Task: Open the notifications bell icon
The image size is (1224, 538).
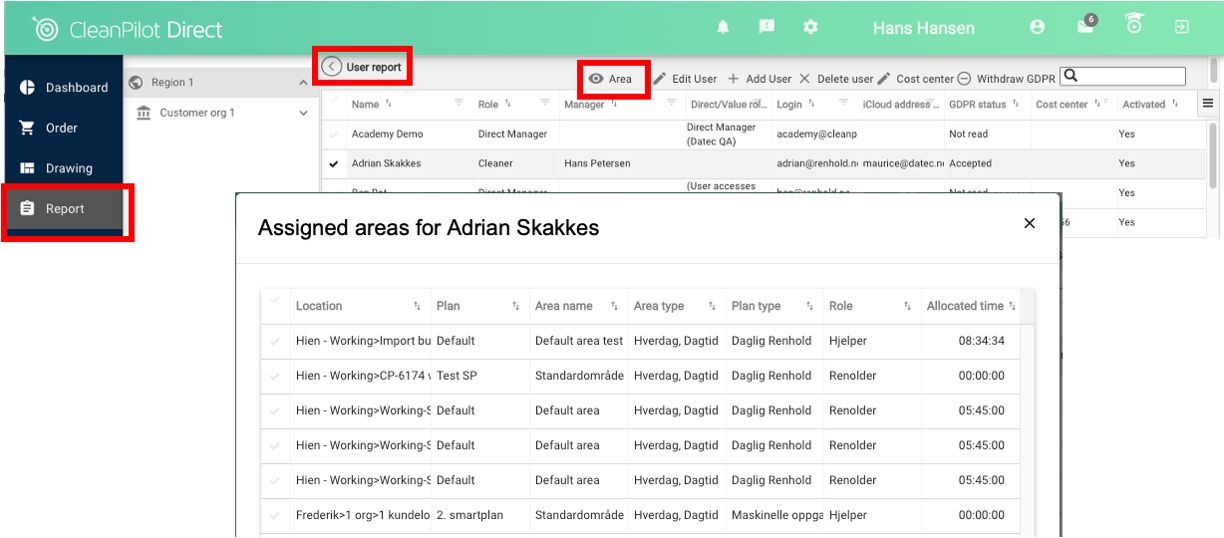Action: click(x=723, y=27)
